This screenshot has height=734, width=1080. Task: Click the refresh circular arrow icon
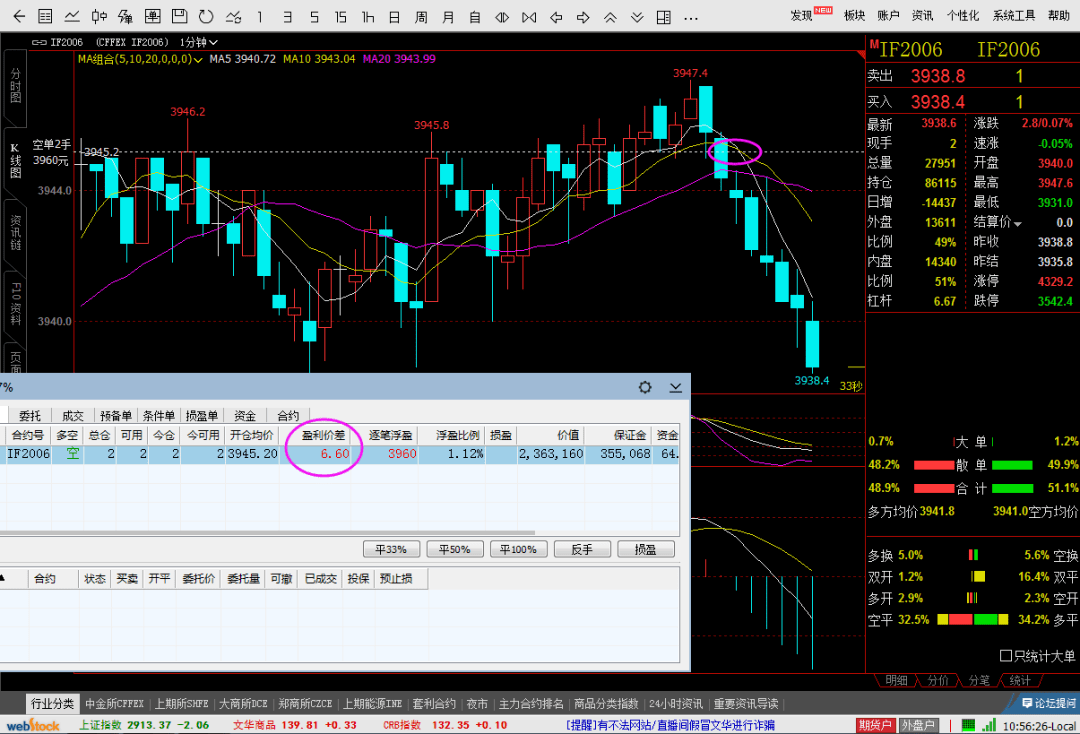[x=206, y=17]
